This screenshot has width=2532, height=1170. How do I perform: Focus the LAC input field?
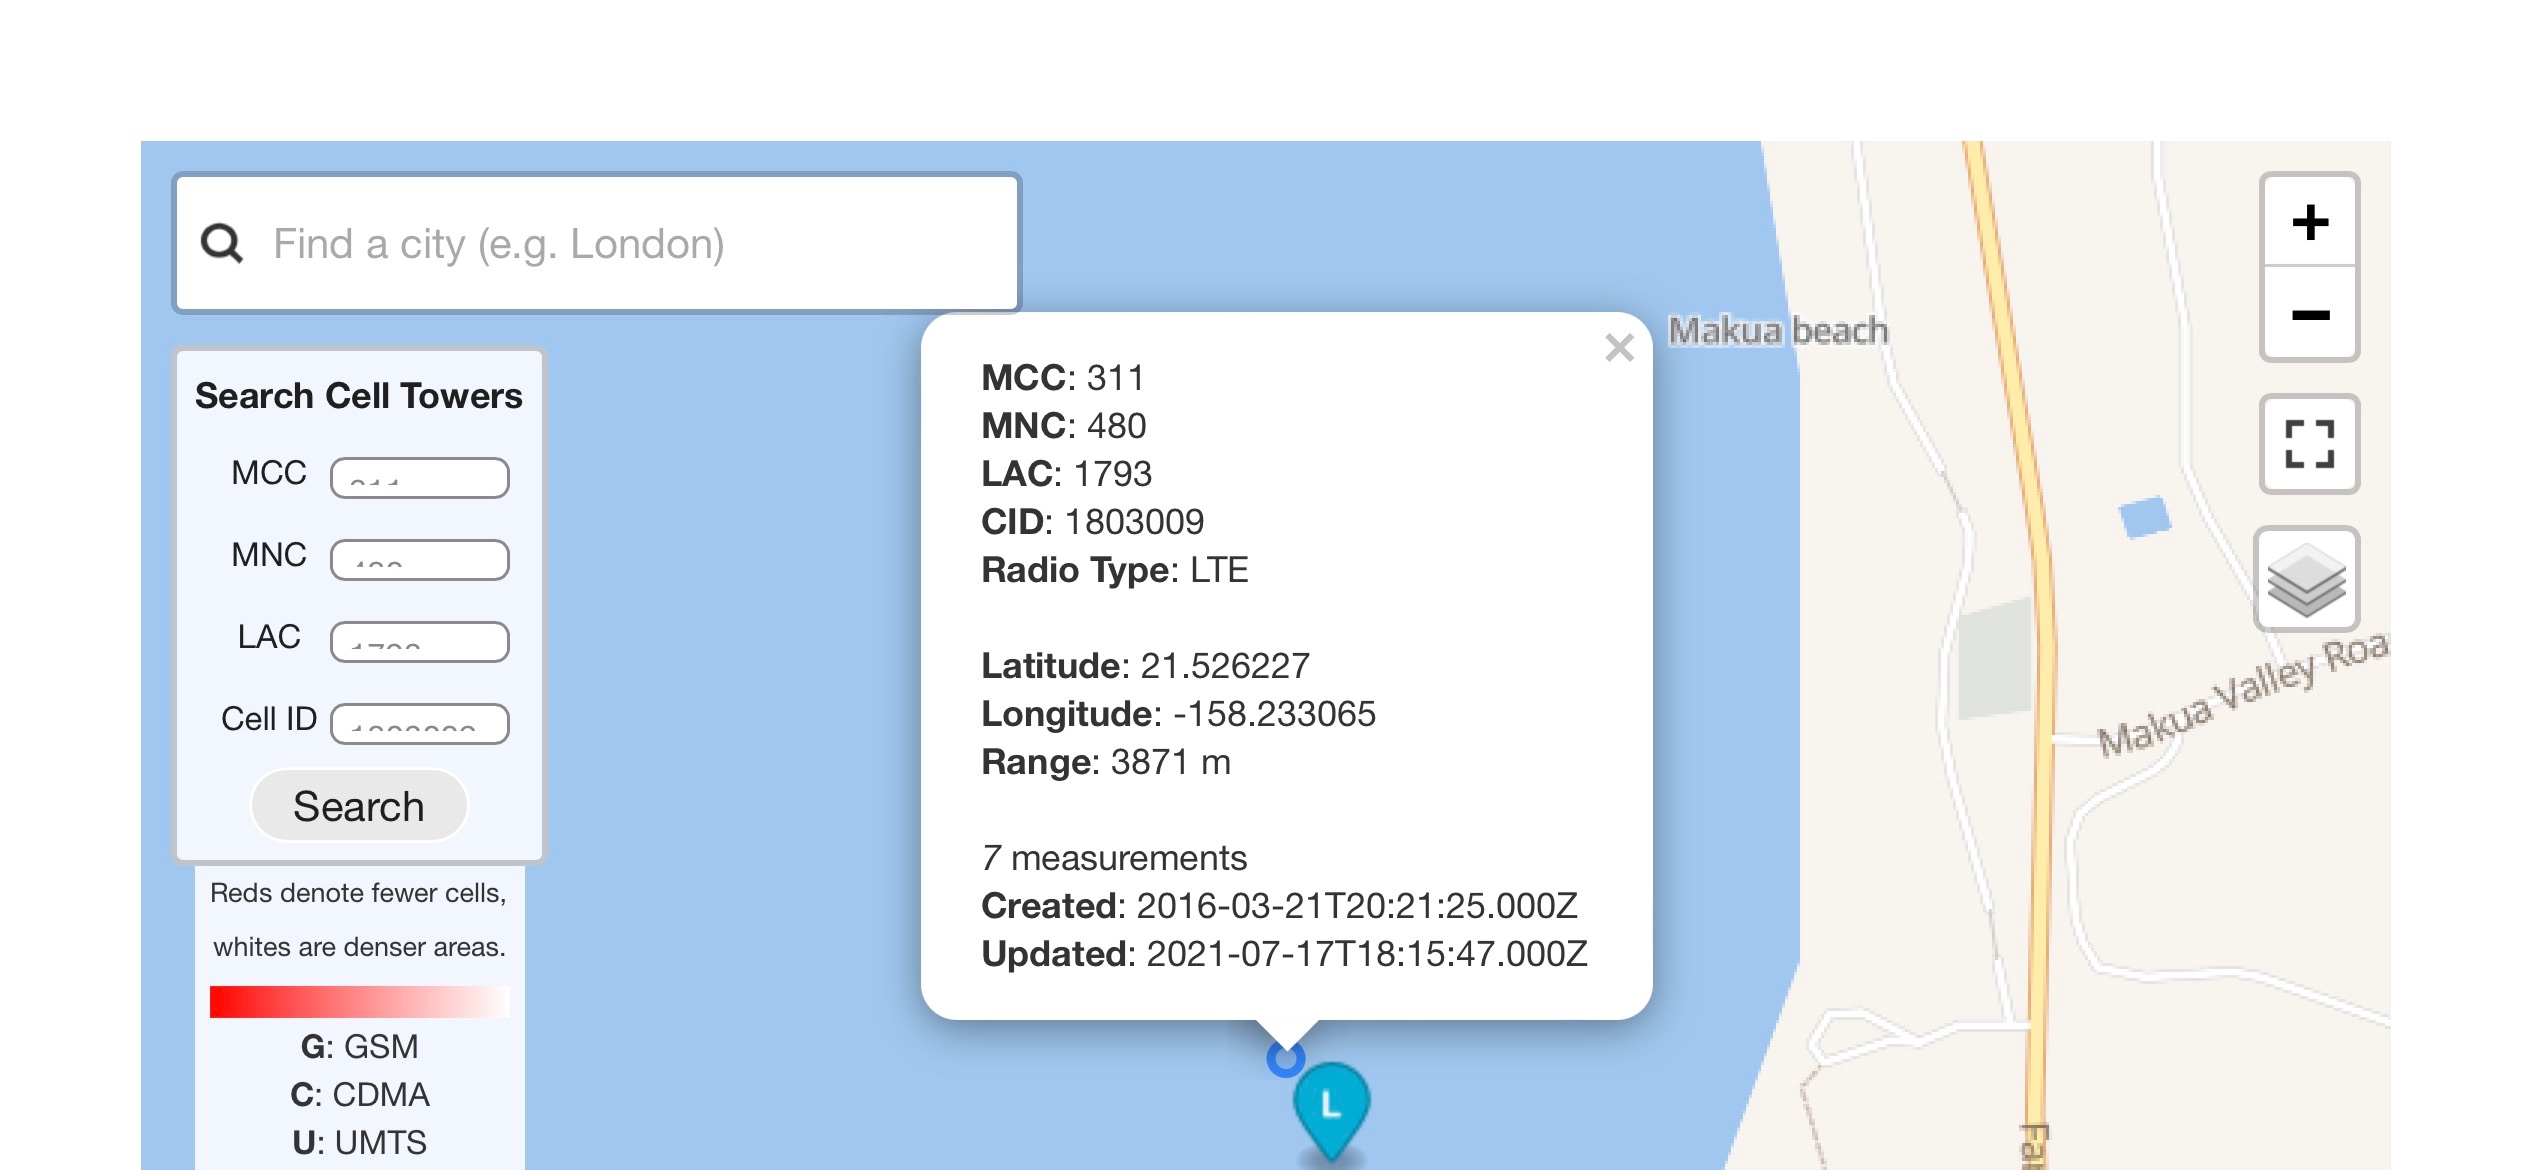(x=420, y=642)
